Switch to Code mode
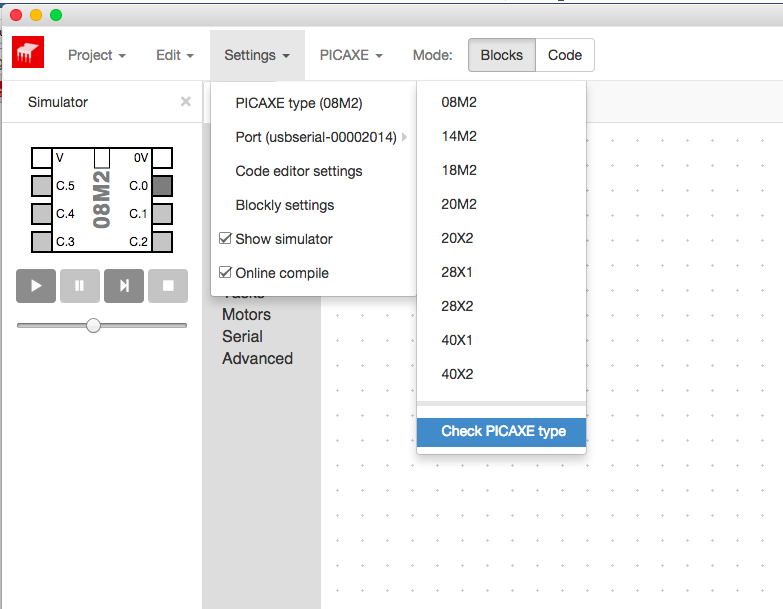This screenshot has width=783, height=609. coord(565,55)
